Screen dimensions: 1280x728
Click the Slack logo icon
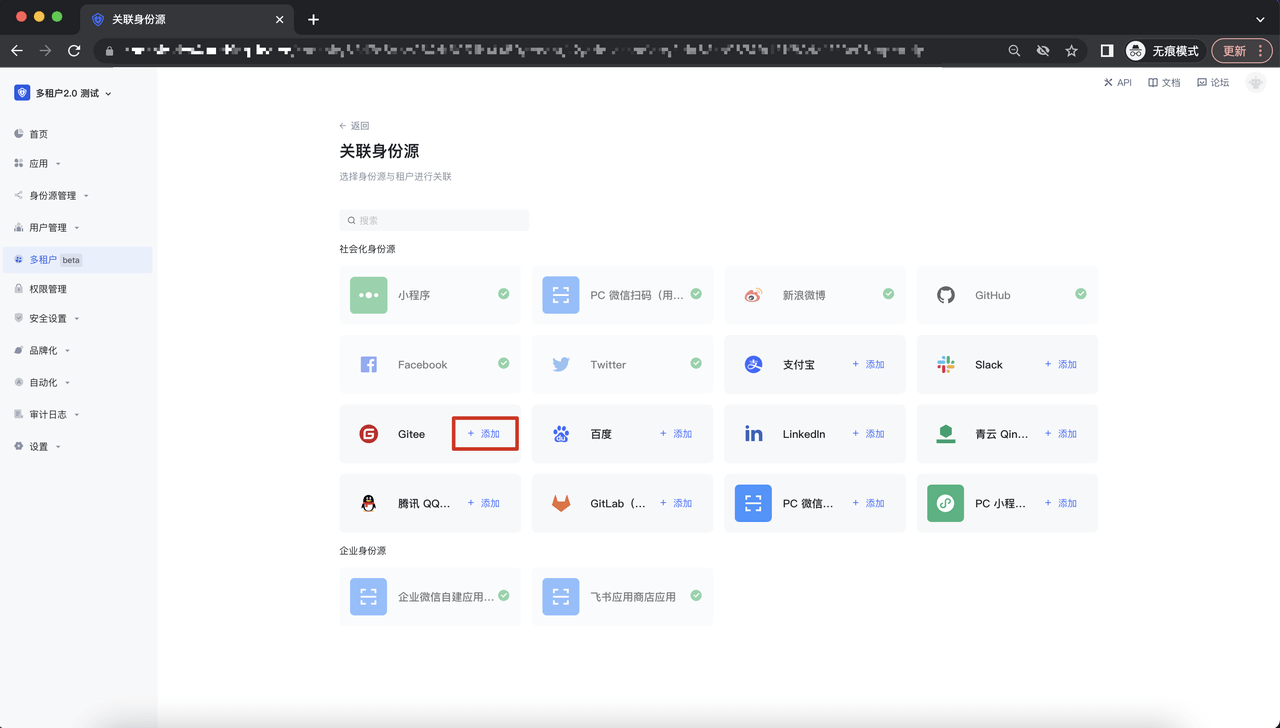(945, 365)
